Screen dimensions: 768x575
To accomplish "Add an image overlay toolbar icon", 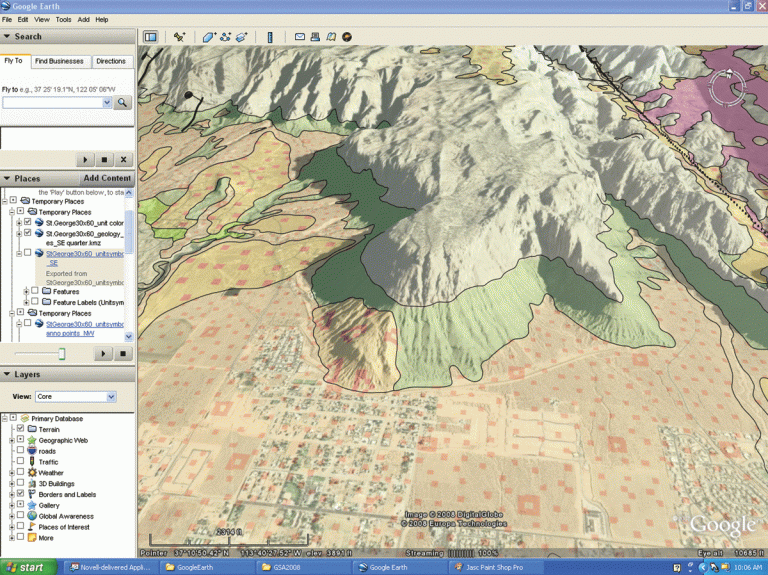I will pyautogui.click(x=241, y=37).
